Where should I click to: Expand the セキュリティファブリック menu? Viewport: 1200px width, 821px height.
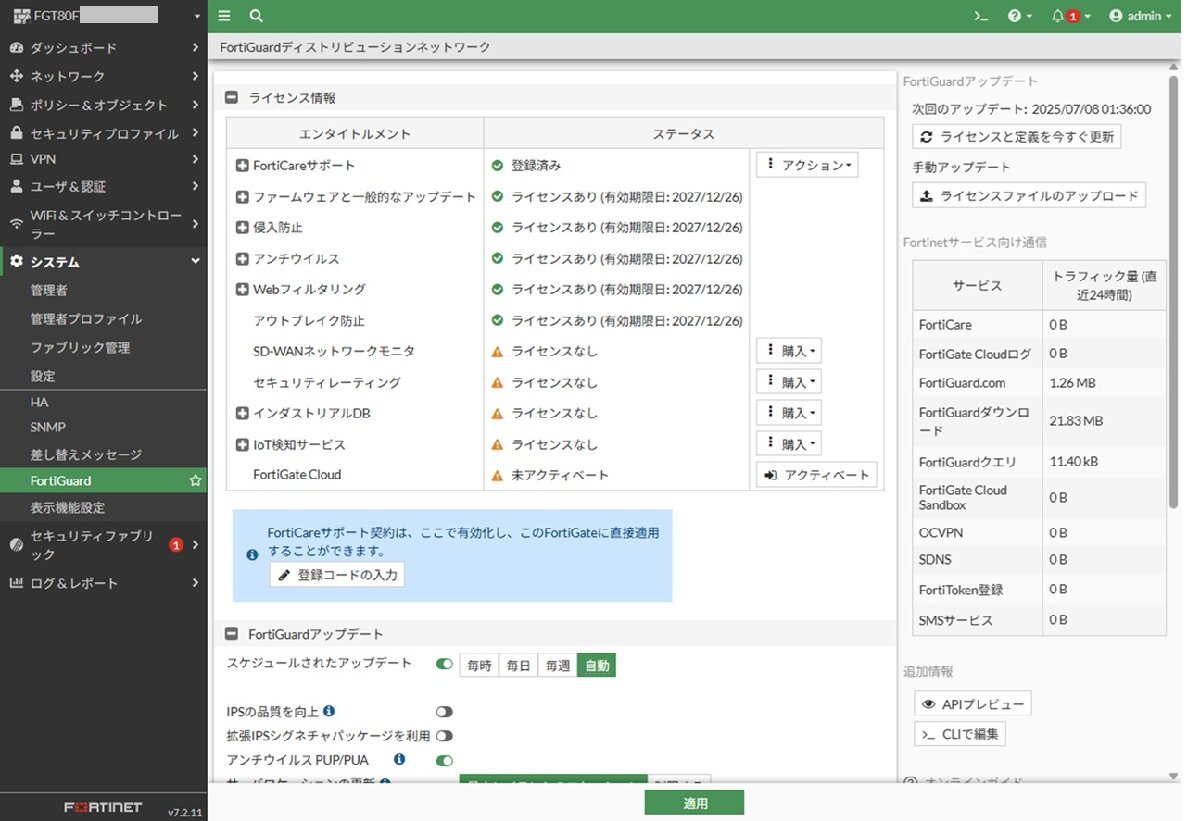pyautogui.click(x=104, y=544)
